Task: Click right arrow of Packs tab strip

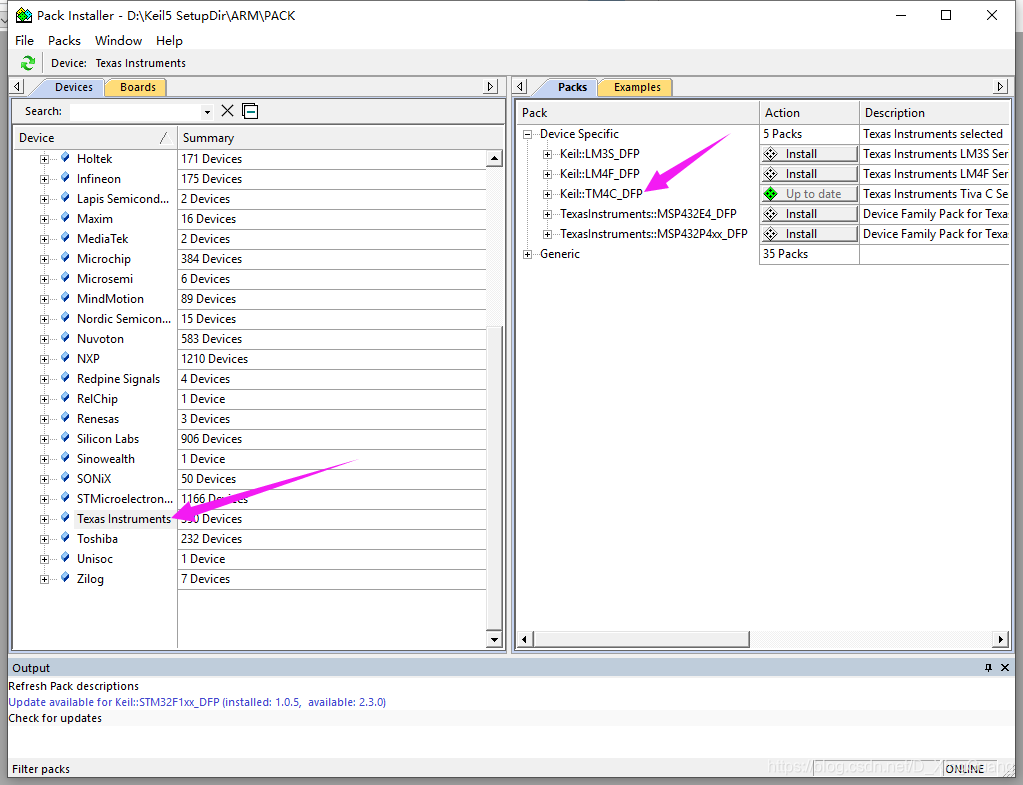Action: click(x=1000, y=86)
